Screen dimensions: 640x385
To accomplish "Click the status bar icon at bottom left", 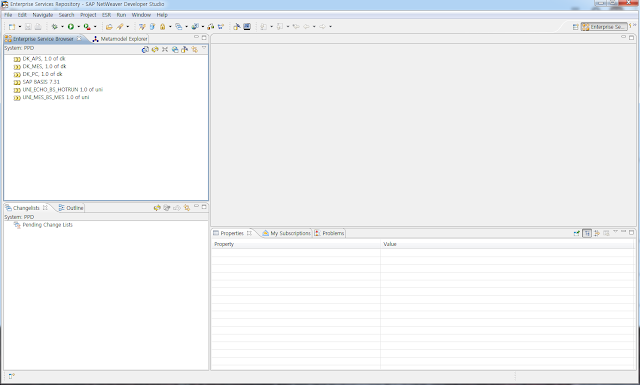I will 11,376.
